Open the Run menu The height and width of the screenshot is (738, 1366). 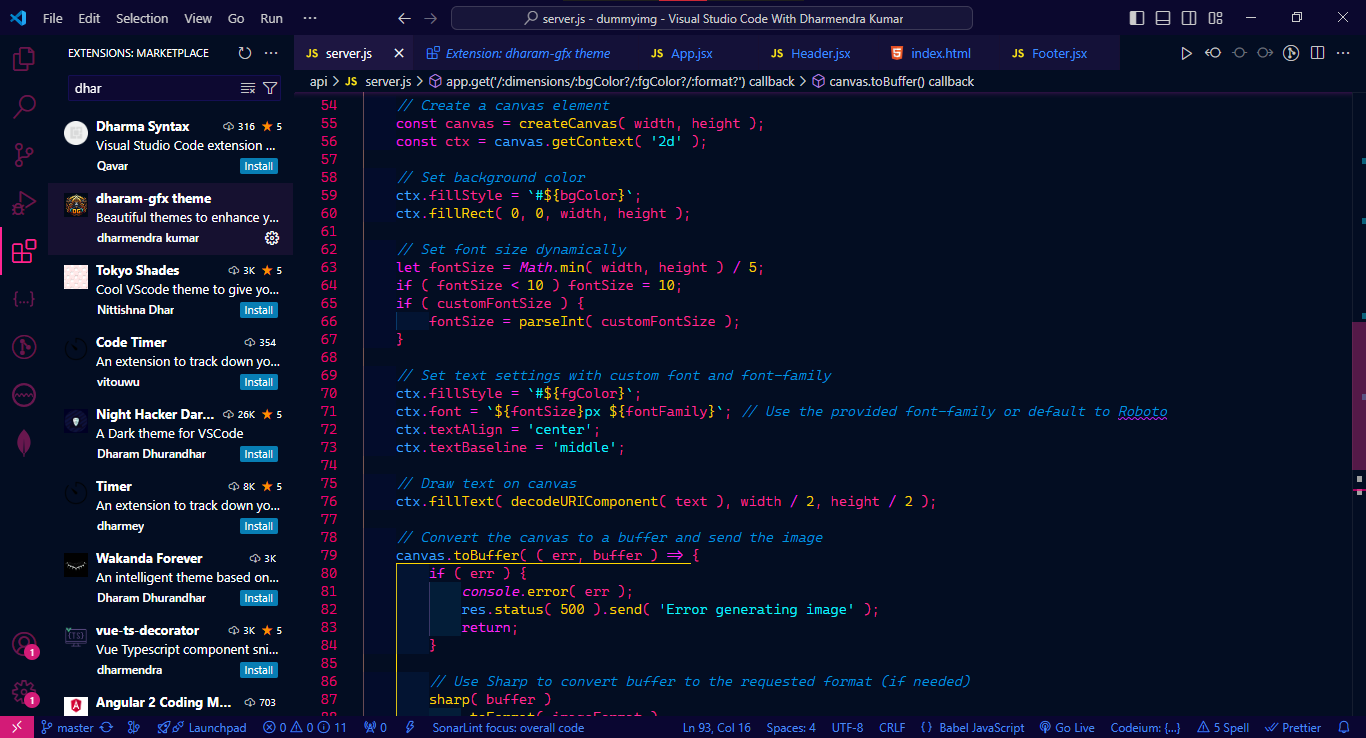coord(271,18)
